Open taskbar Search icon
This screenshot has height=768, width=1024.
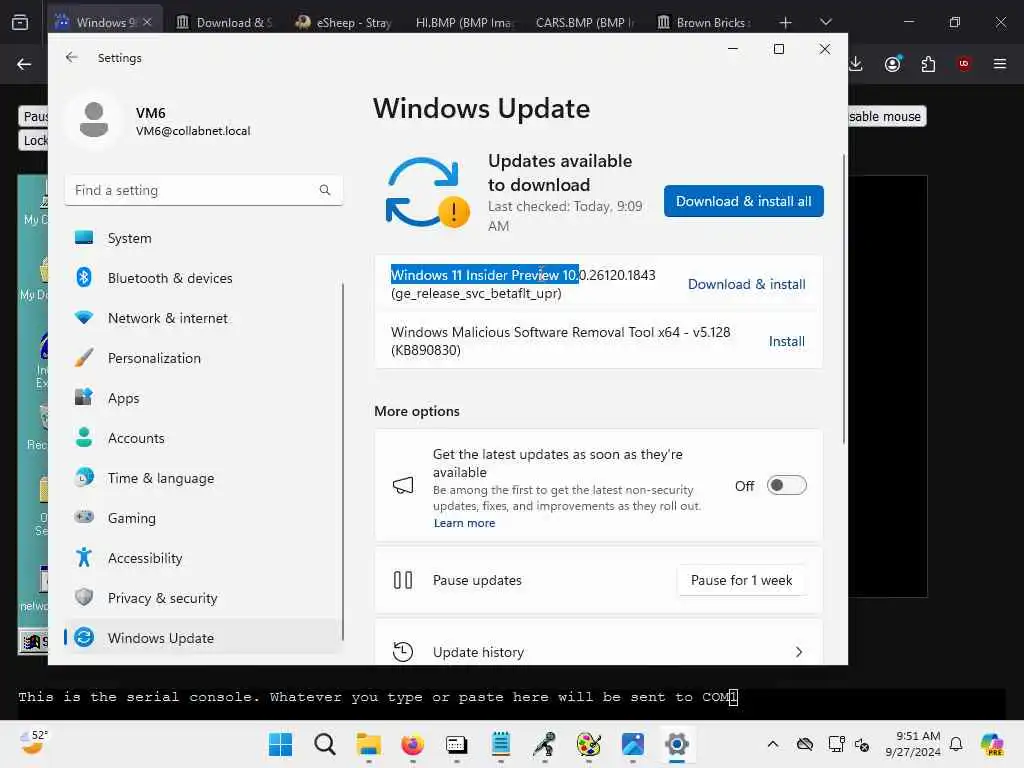tap(325, 744)
